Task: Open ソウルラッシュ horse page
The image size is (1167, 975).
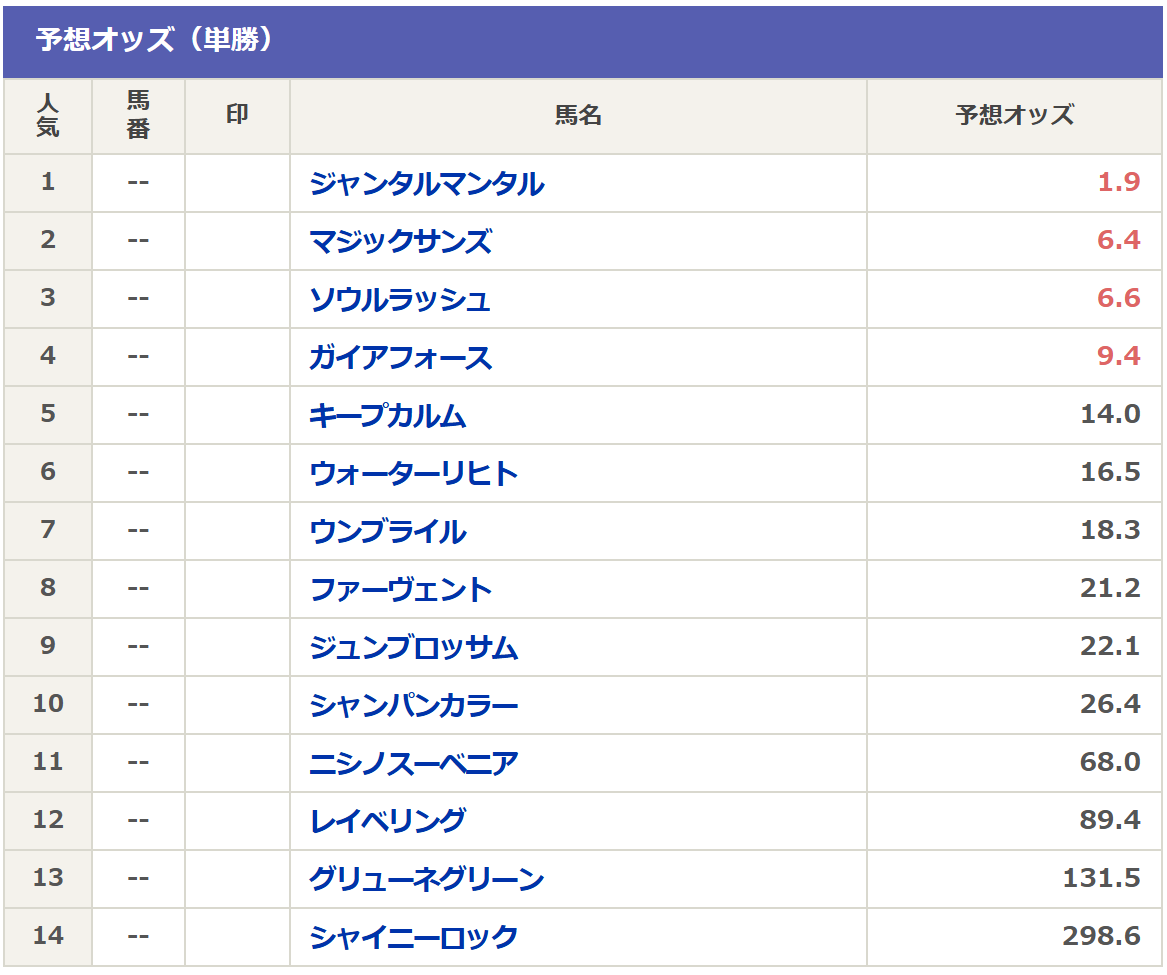Action: [x=400, y=300]
